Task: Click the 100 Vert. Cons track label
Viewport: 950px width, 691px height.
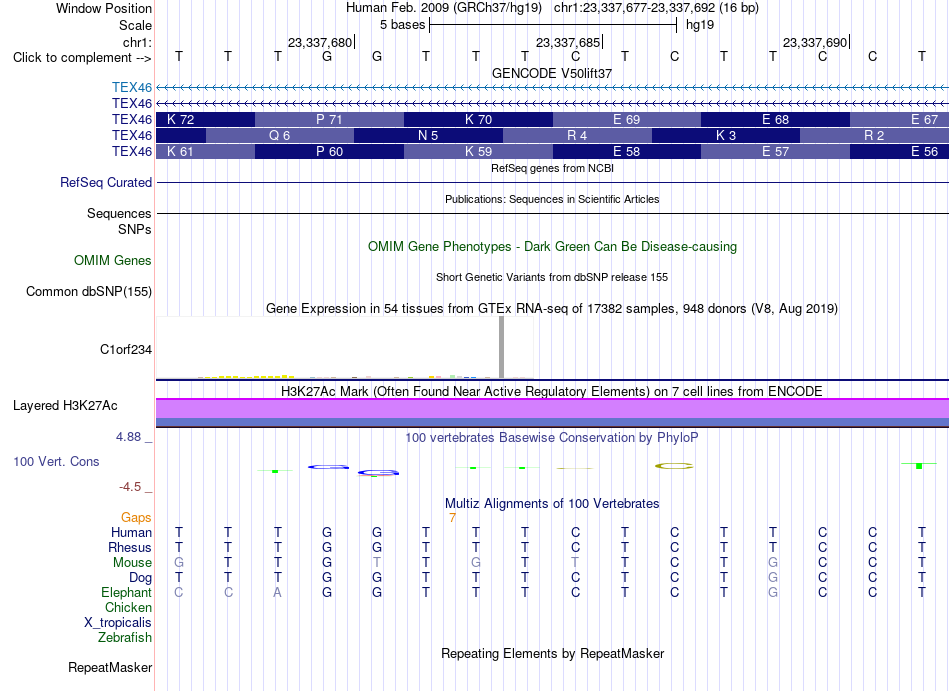Action: click(56, 461)
